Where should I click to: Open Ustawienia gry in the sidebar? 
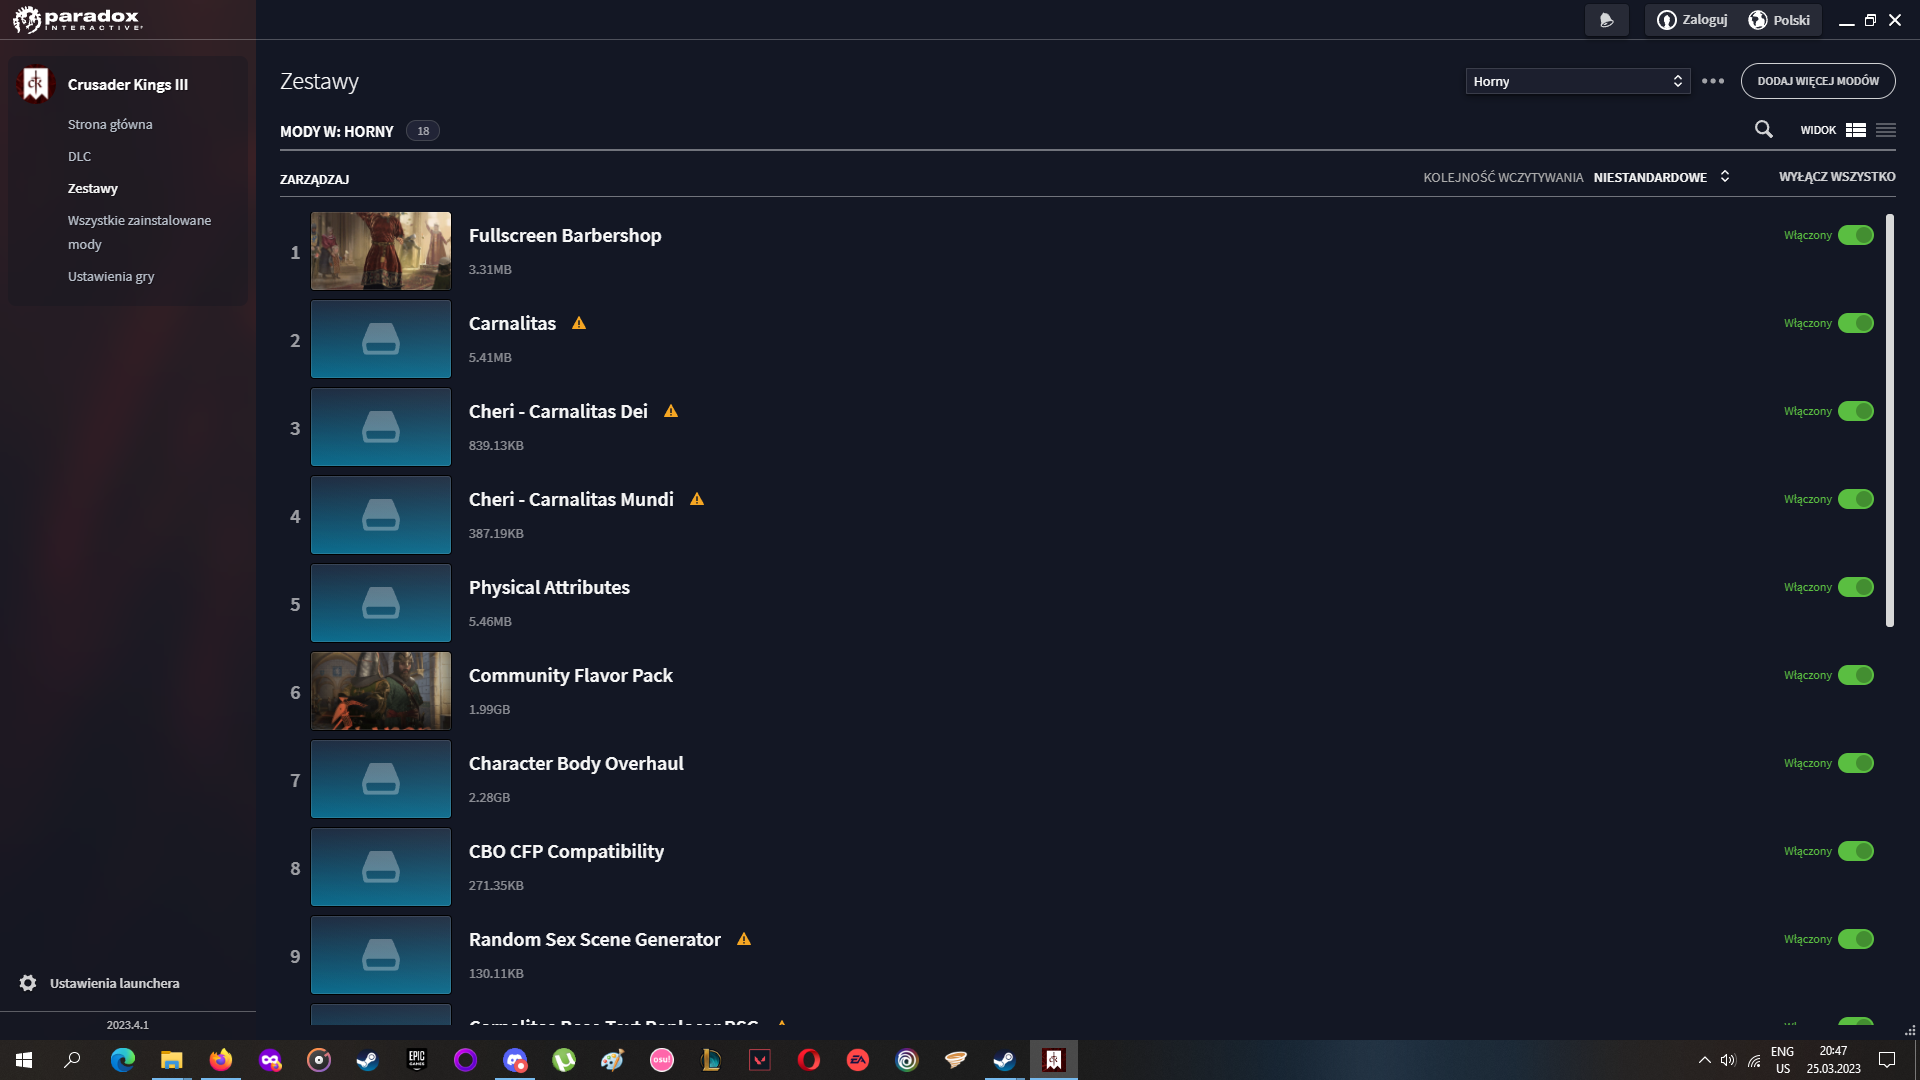(x=111, y=276)
